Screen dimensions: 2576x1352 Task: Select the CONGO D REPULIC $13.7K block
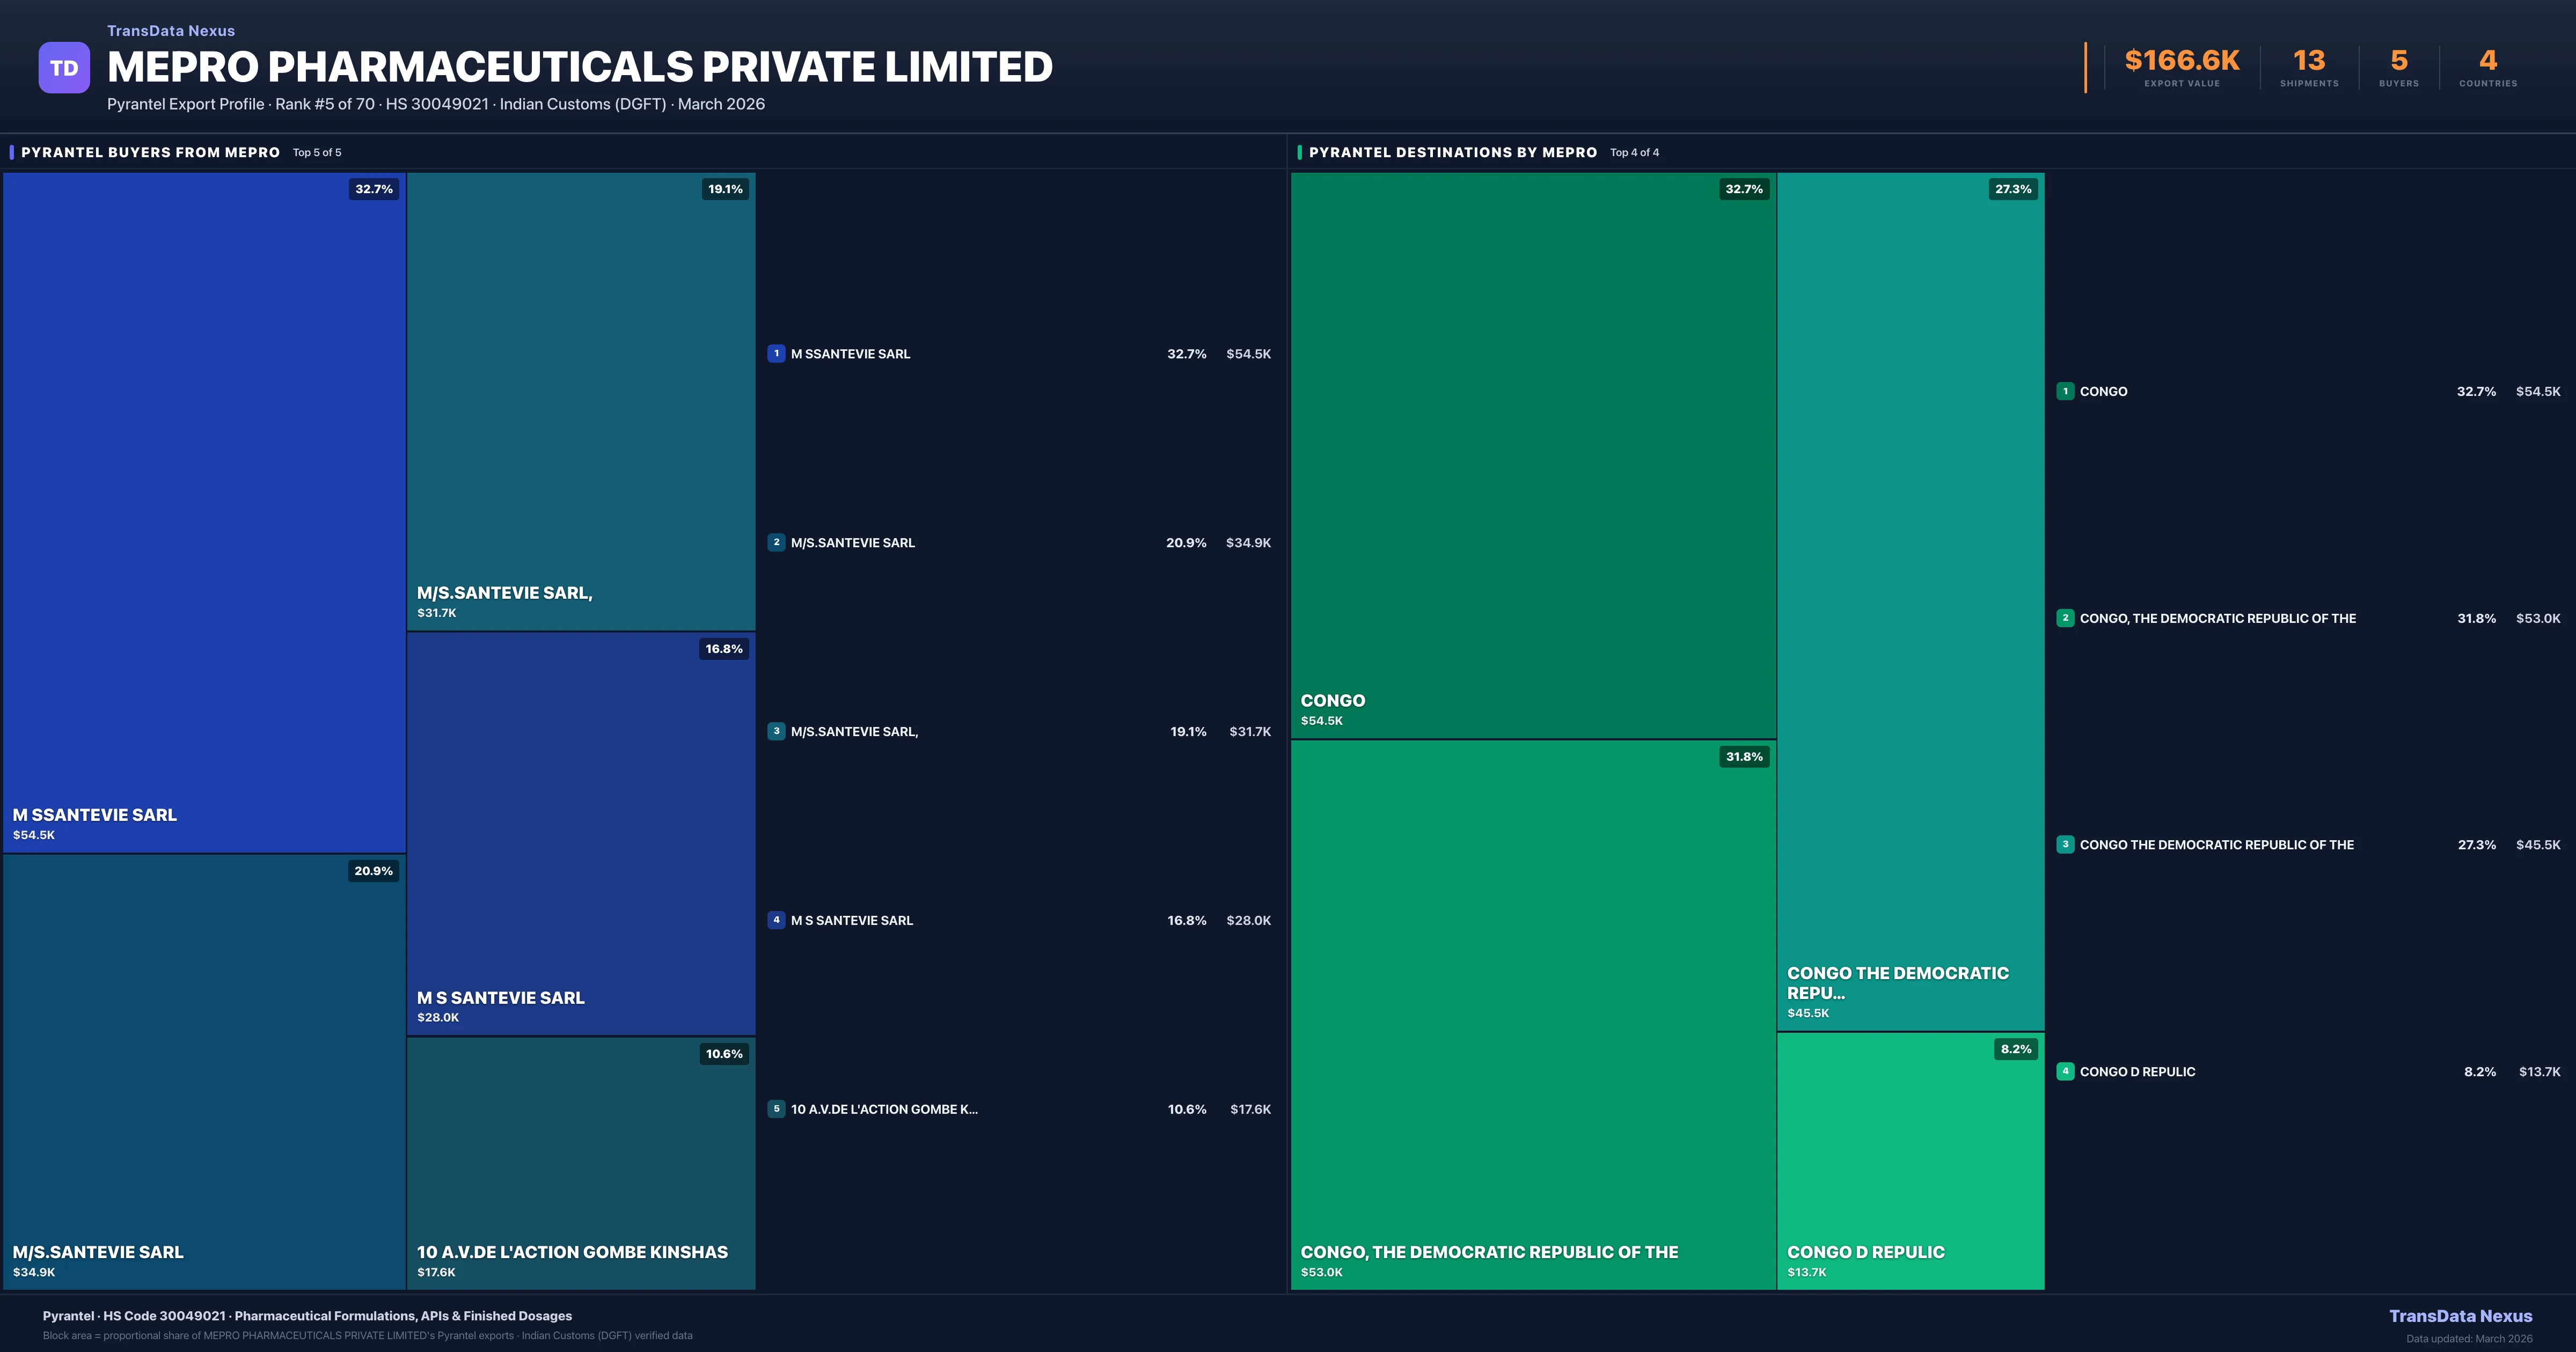1910,1160
